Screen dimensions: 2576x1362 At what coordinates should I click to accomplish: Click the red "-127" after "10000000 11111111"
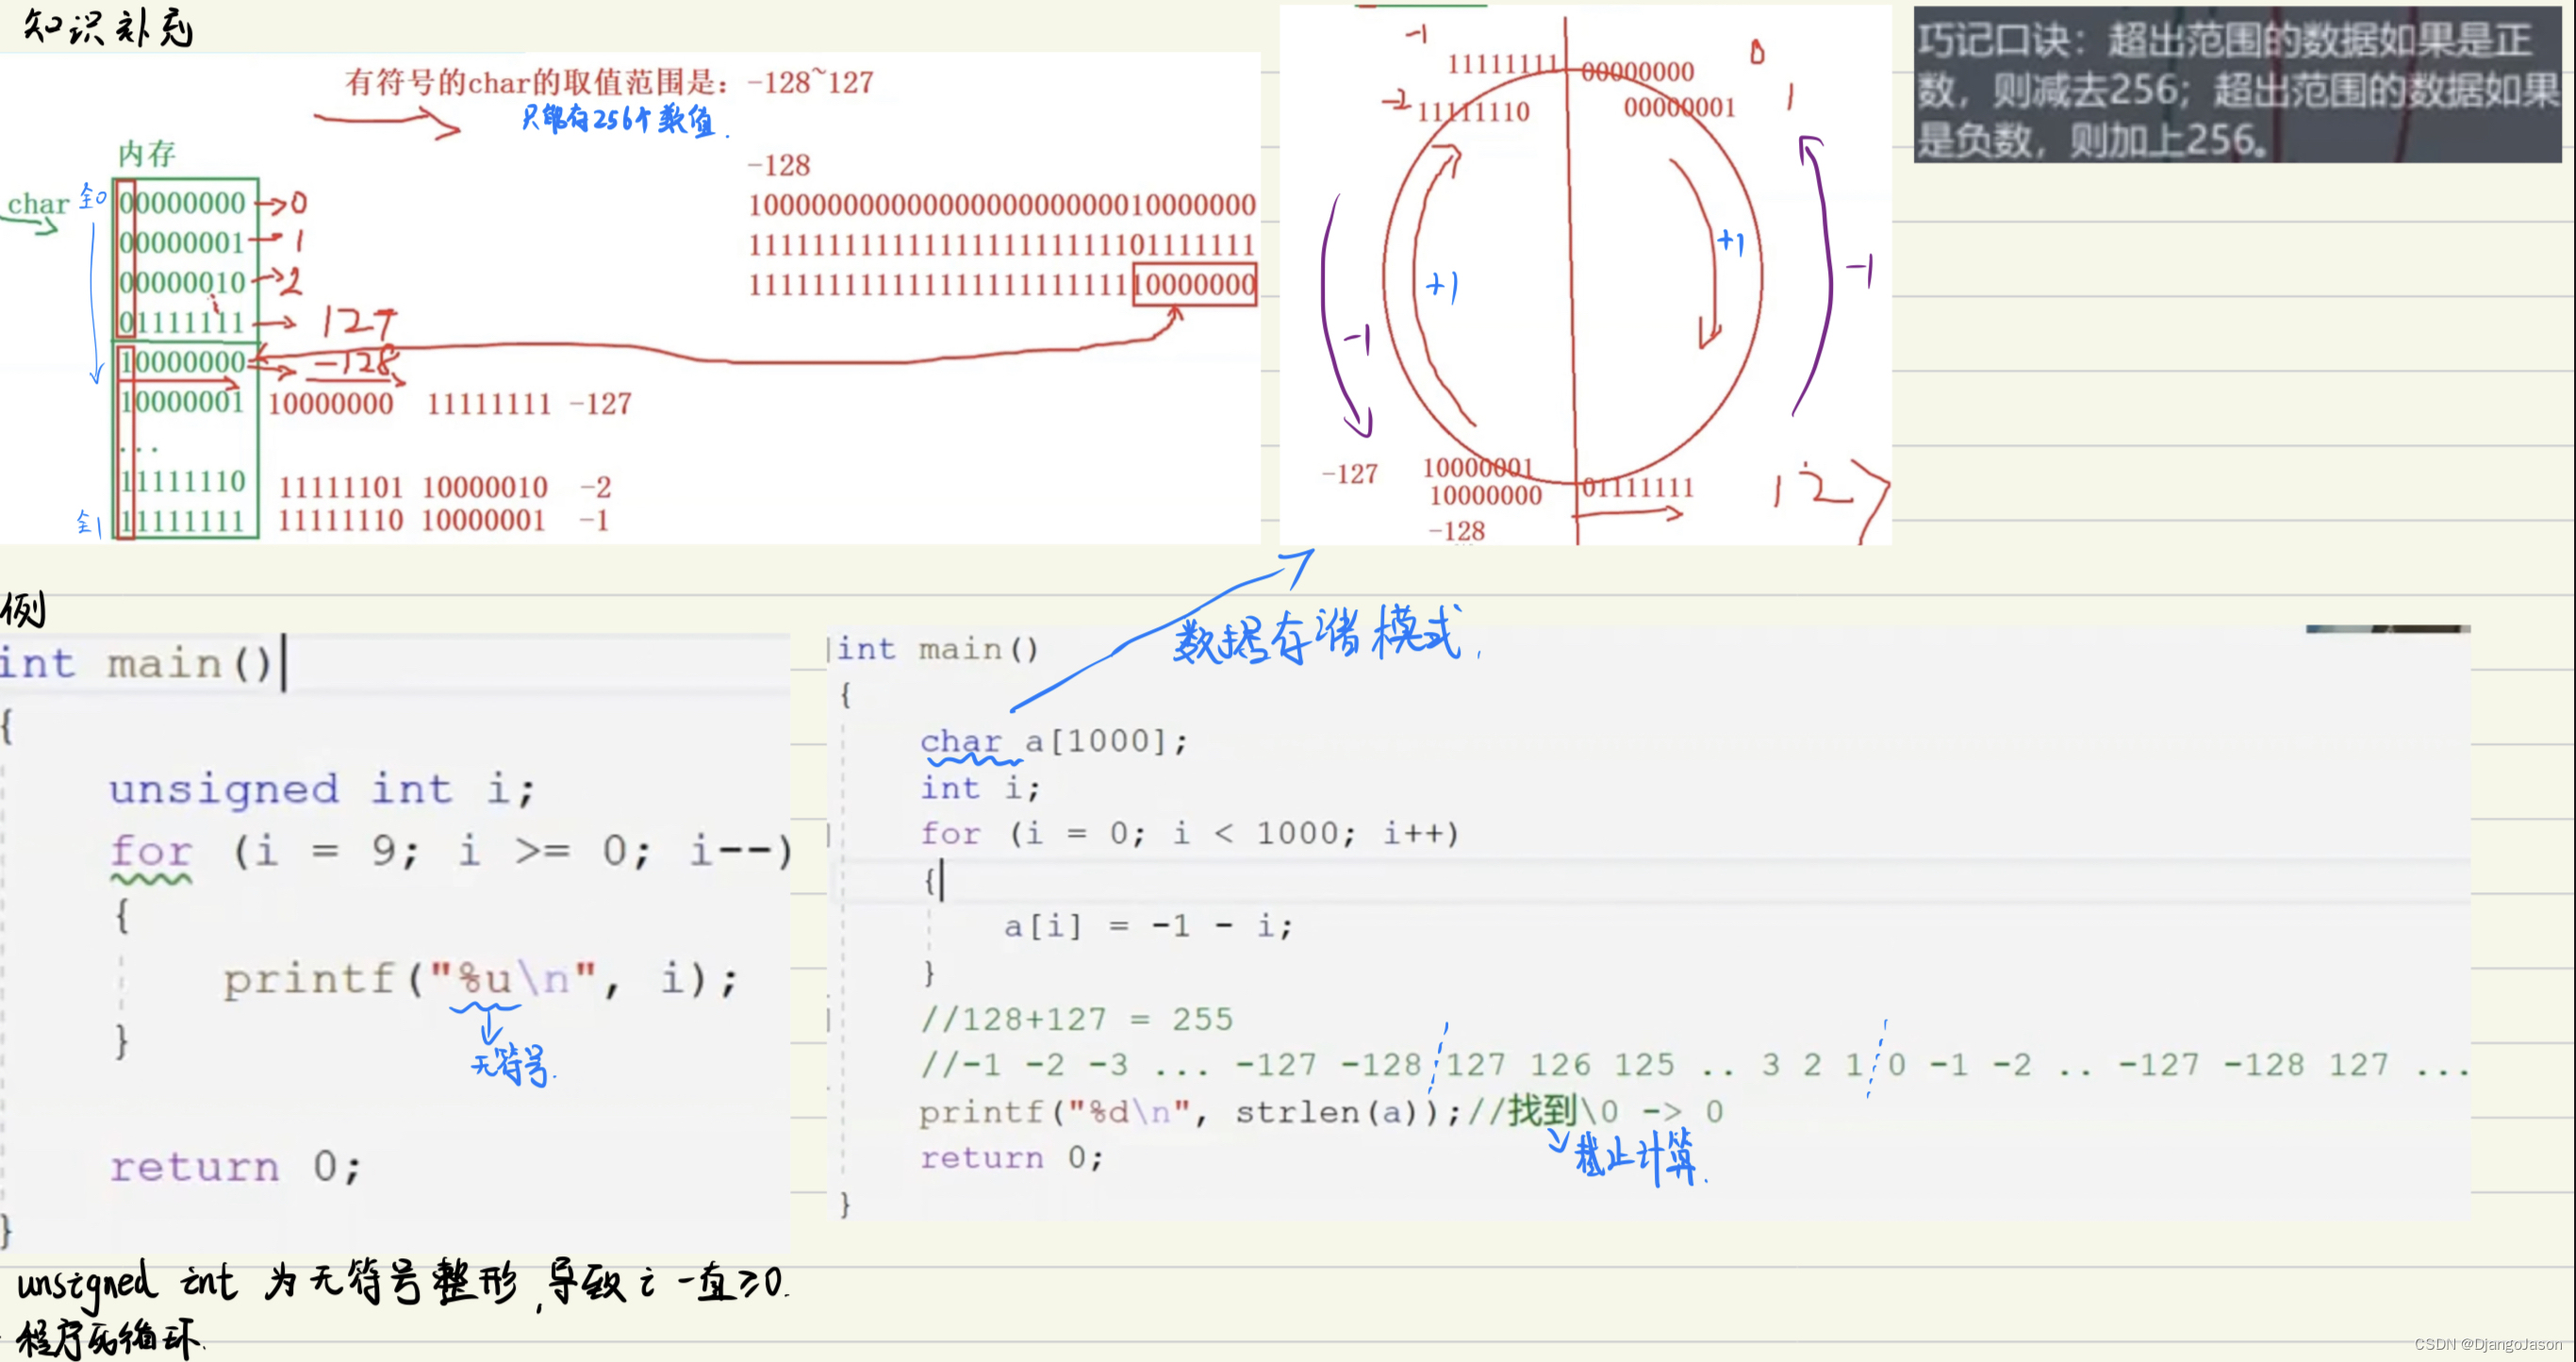(601, 404)
